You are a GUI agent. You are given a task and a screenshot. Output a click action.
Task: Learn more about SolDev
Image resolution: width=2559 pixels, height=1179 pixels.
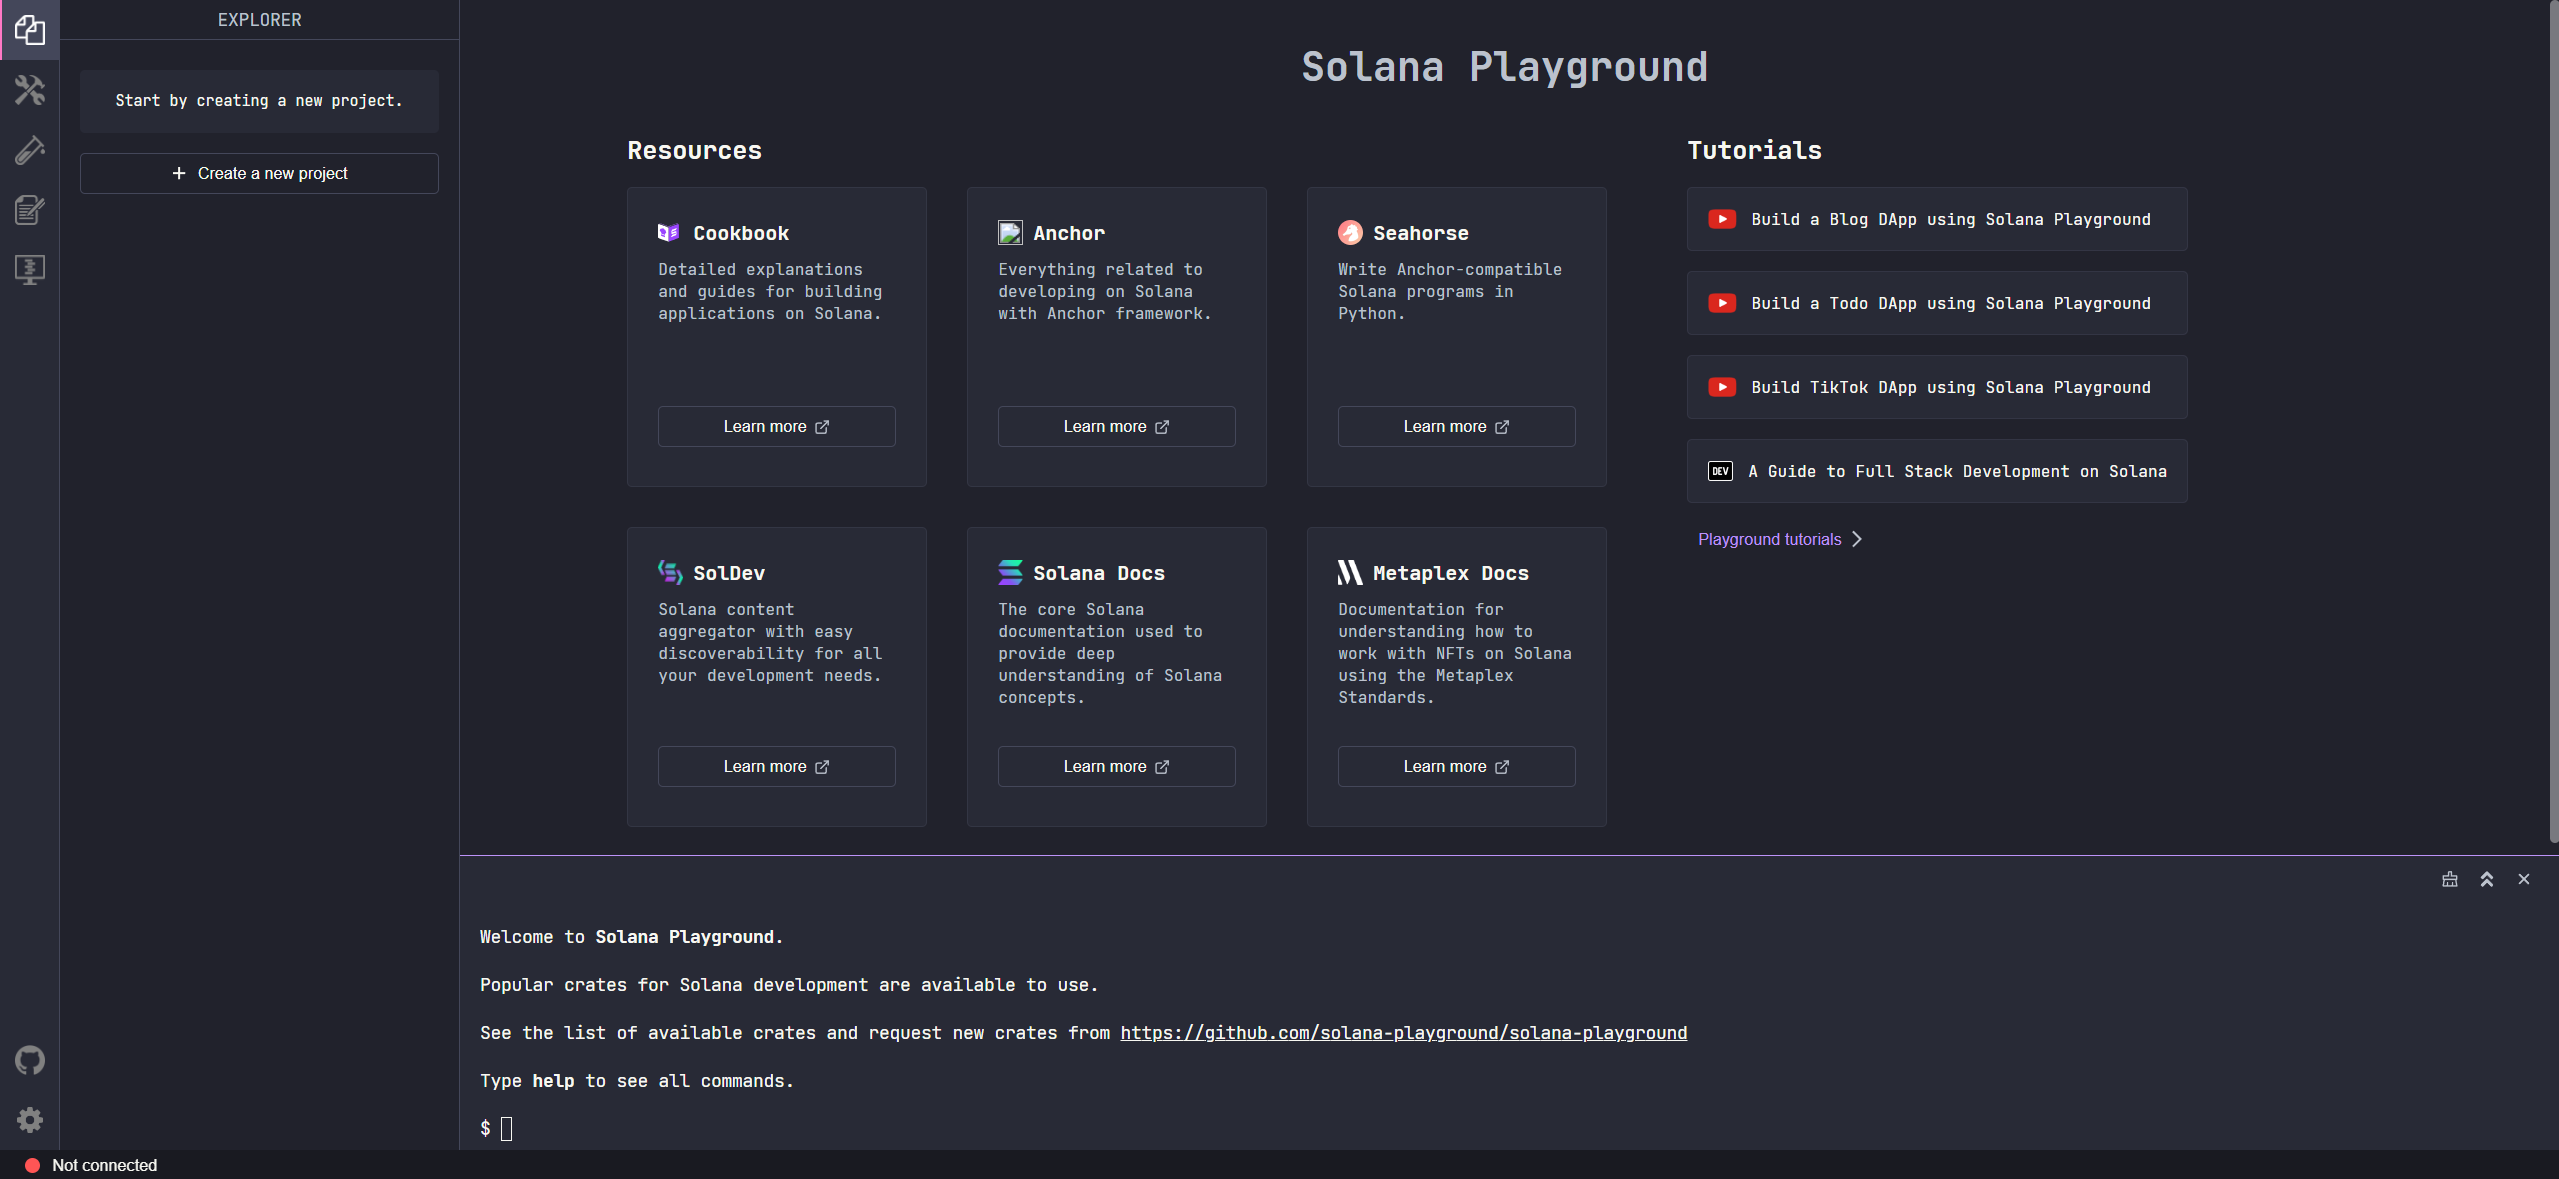click(x=776, y=766)
